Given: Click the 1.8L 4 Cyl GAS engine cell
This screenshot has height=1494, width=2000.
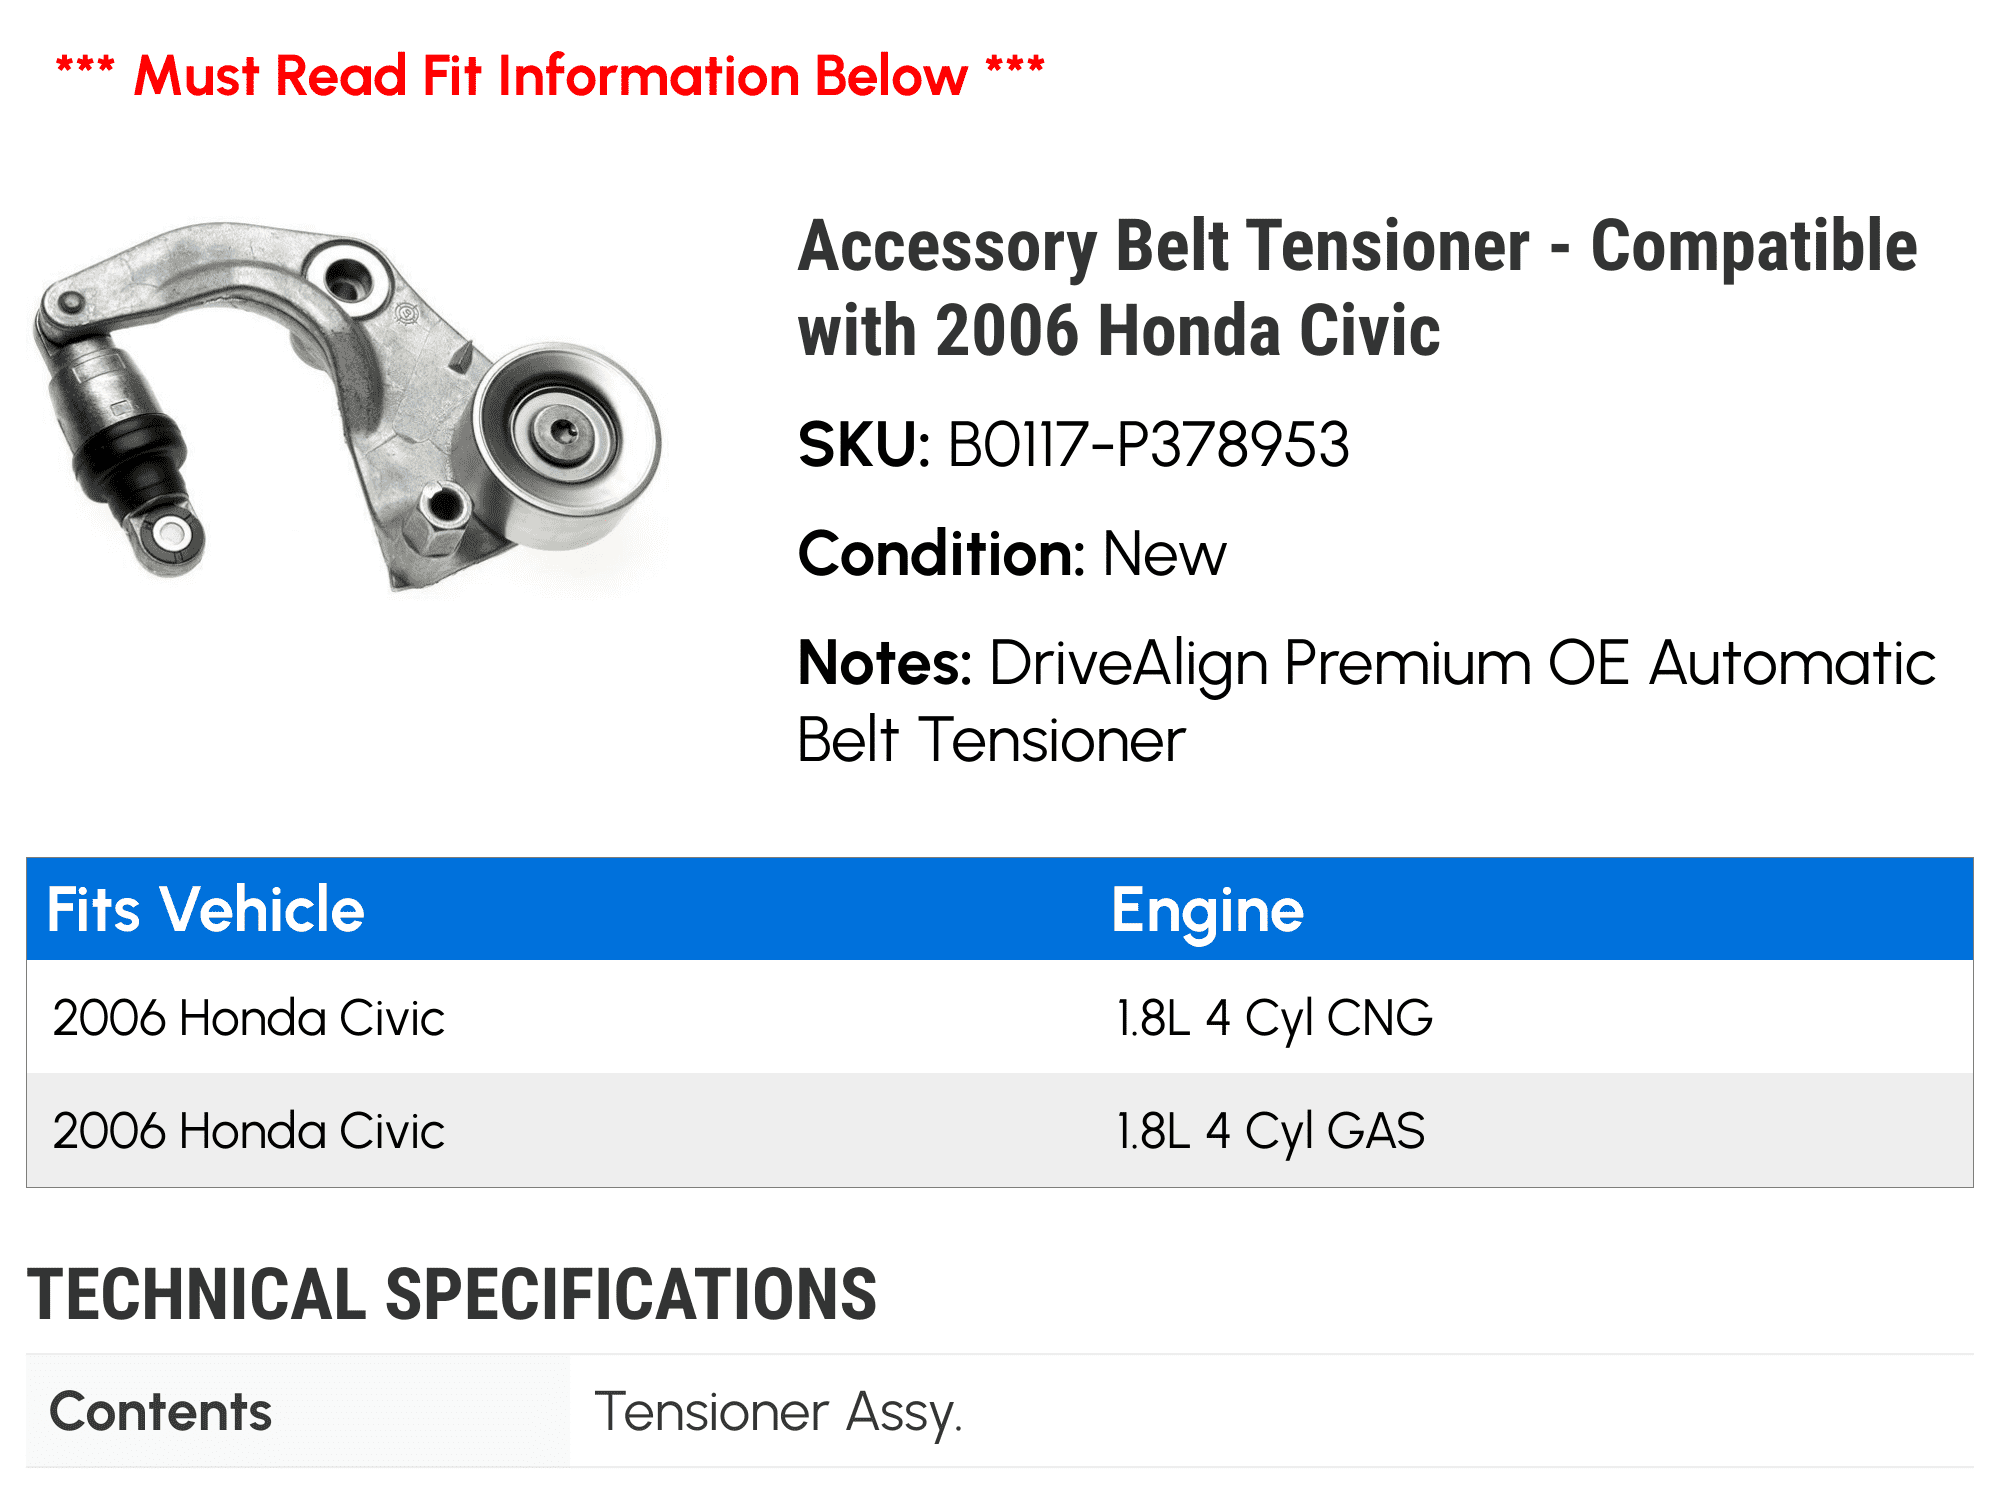Looking at the screenshot, I should coord(1270,1132).
